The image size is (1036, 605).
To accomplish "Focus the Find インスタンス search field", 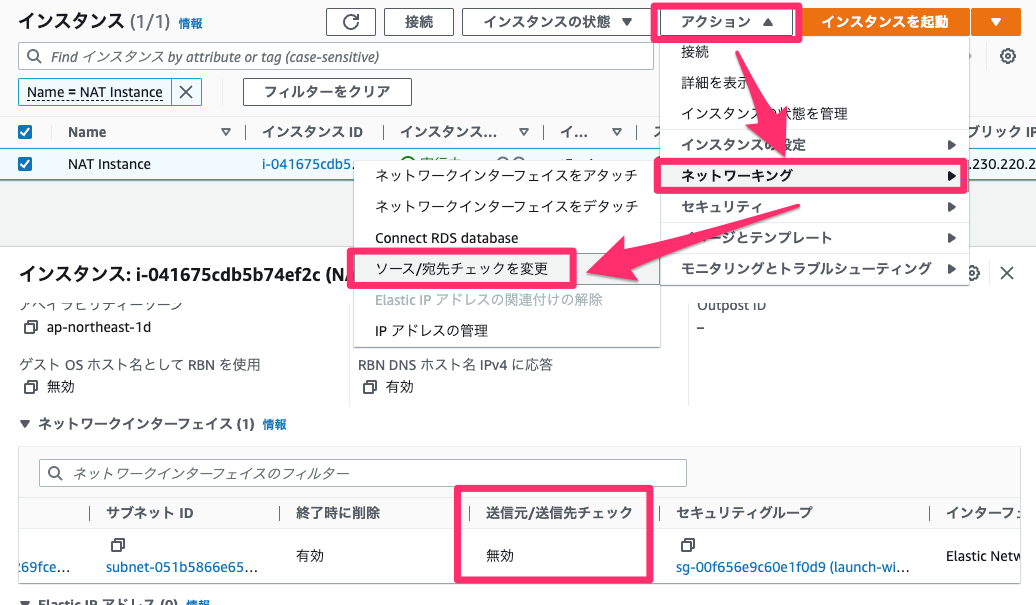I will [x=336, y=57].
